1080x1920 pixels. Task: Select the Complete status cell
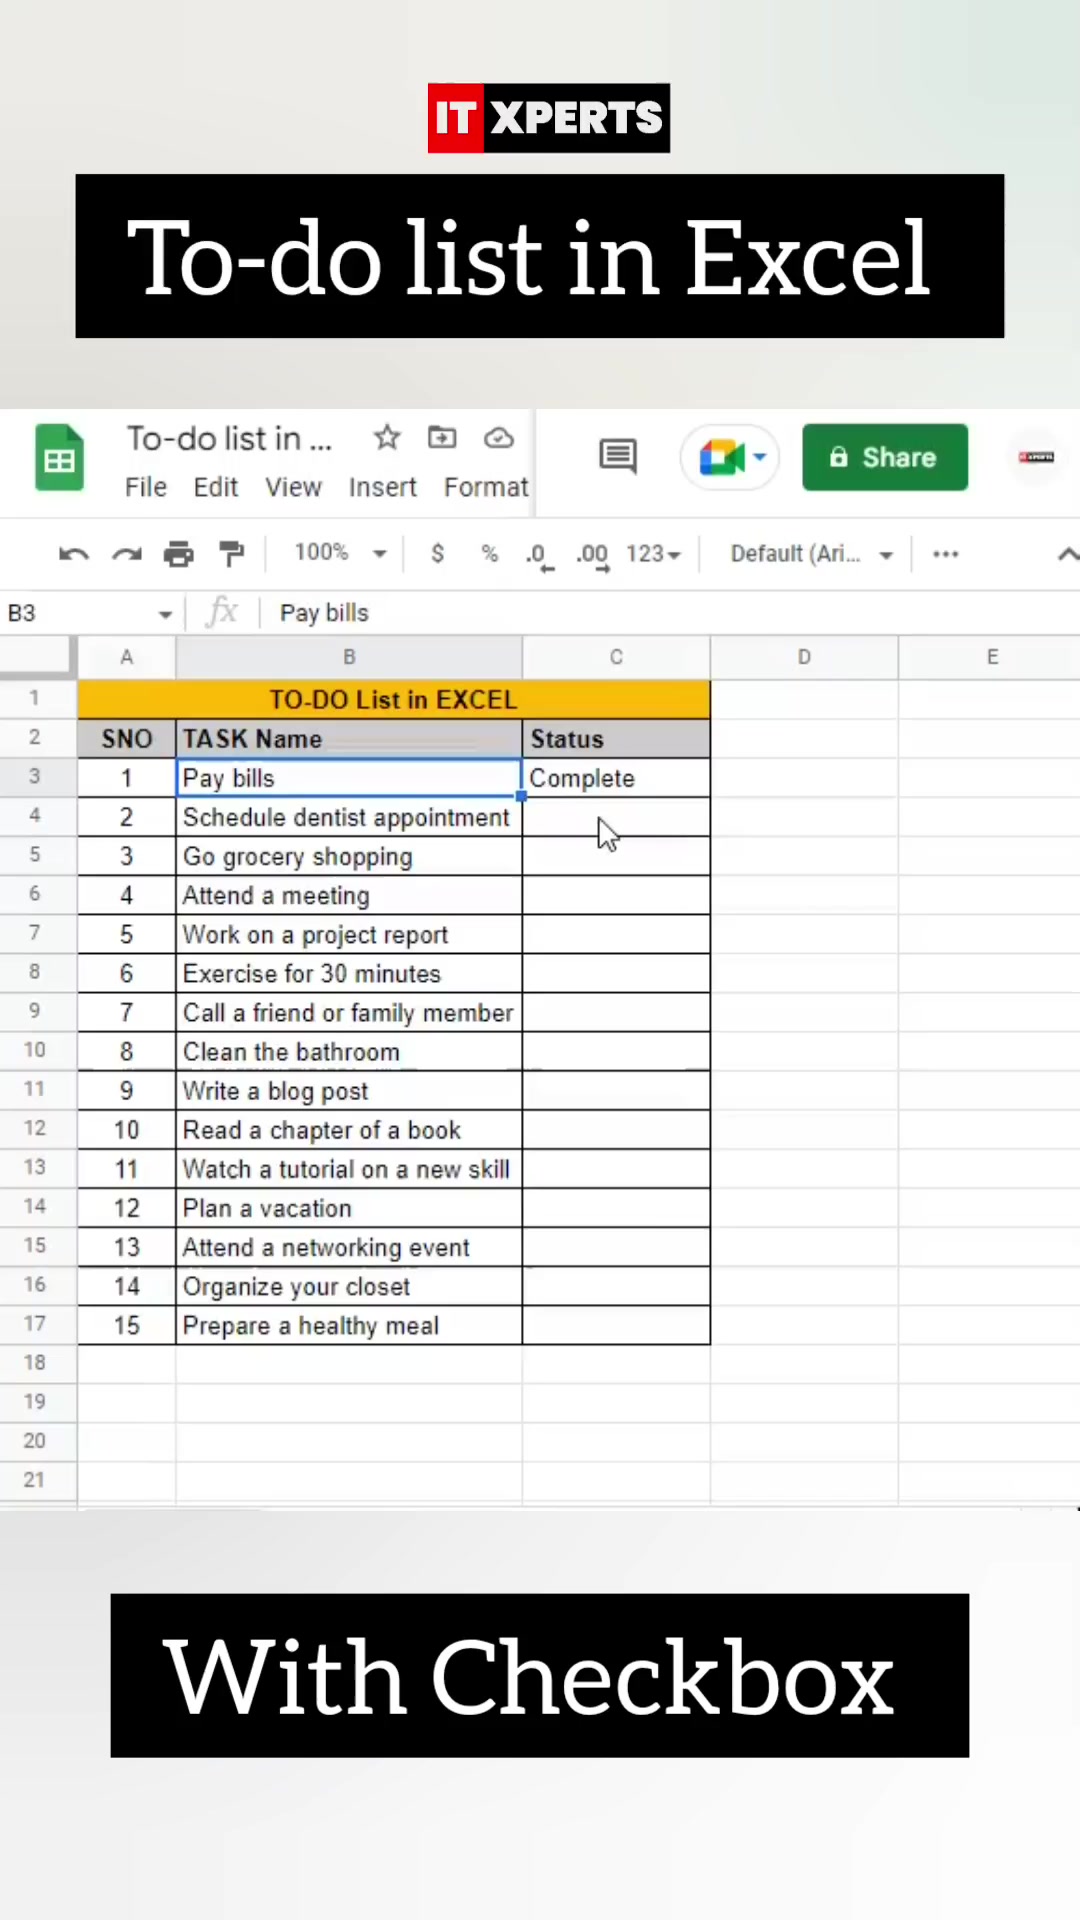[616, 778]
